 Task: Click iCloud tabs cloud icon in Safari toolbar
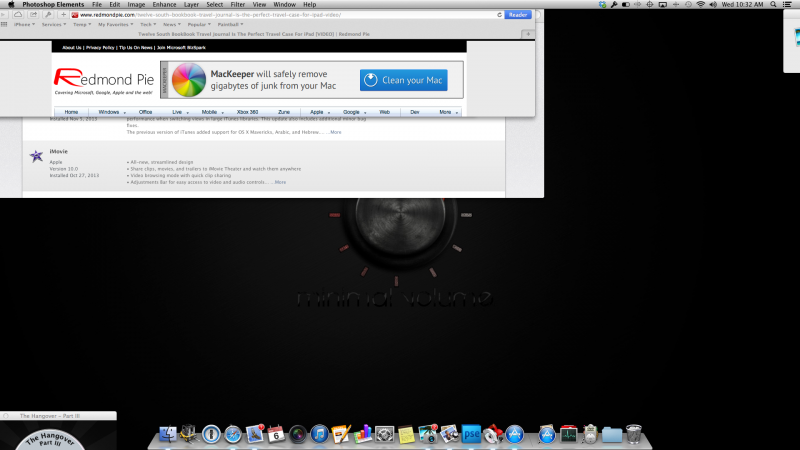18,15
